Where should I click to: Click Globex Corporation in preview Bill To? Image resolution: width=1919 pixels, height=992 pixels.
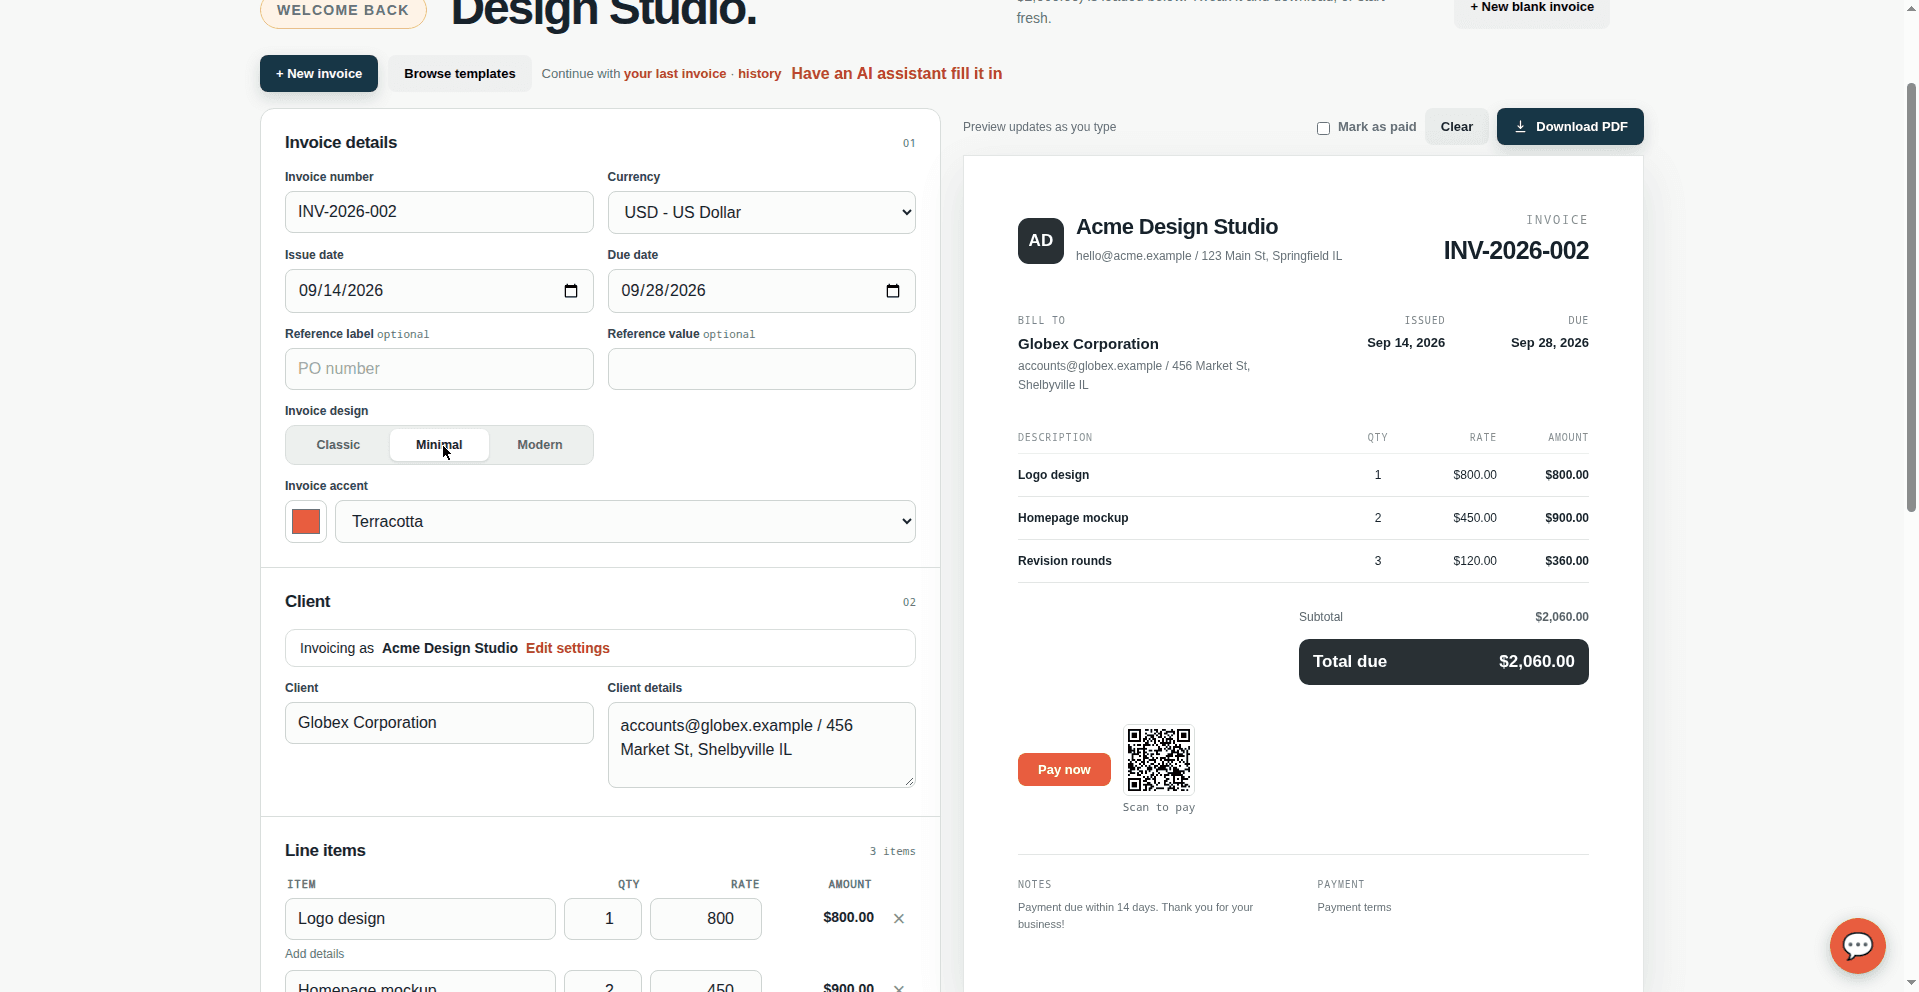[x=1088, y=344]
